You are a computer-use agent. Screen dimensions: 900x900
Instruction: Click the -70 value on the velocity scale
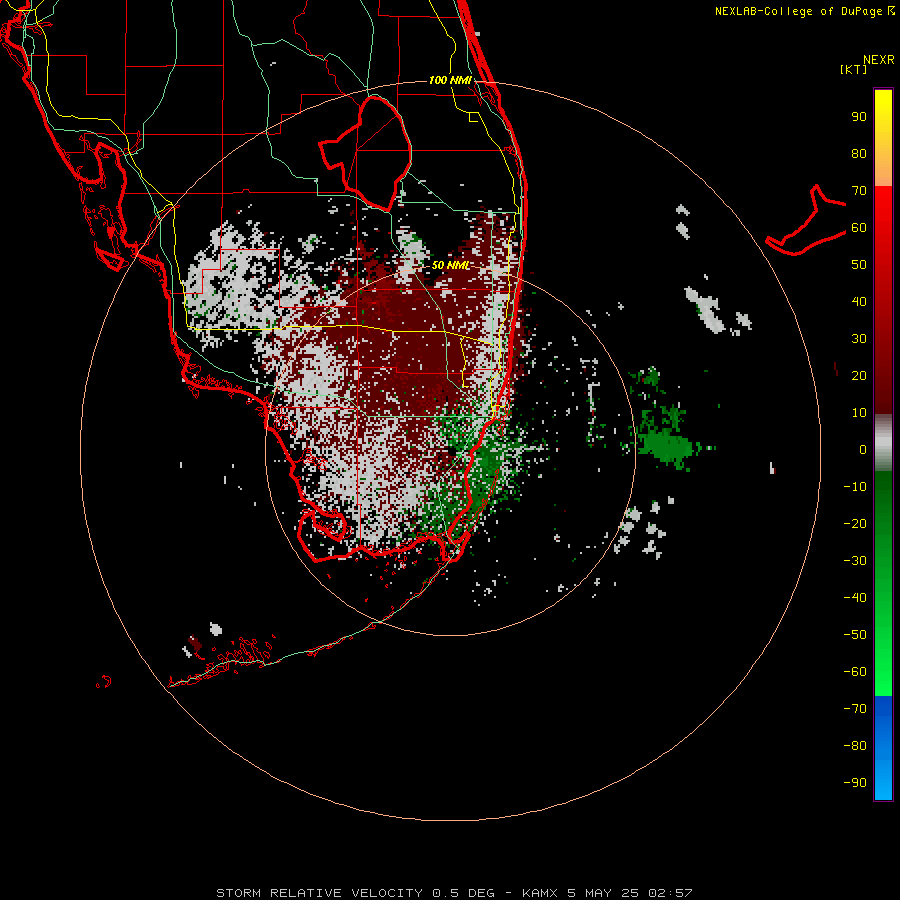tap(855, 708)
